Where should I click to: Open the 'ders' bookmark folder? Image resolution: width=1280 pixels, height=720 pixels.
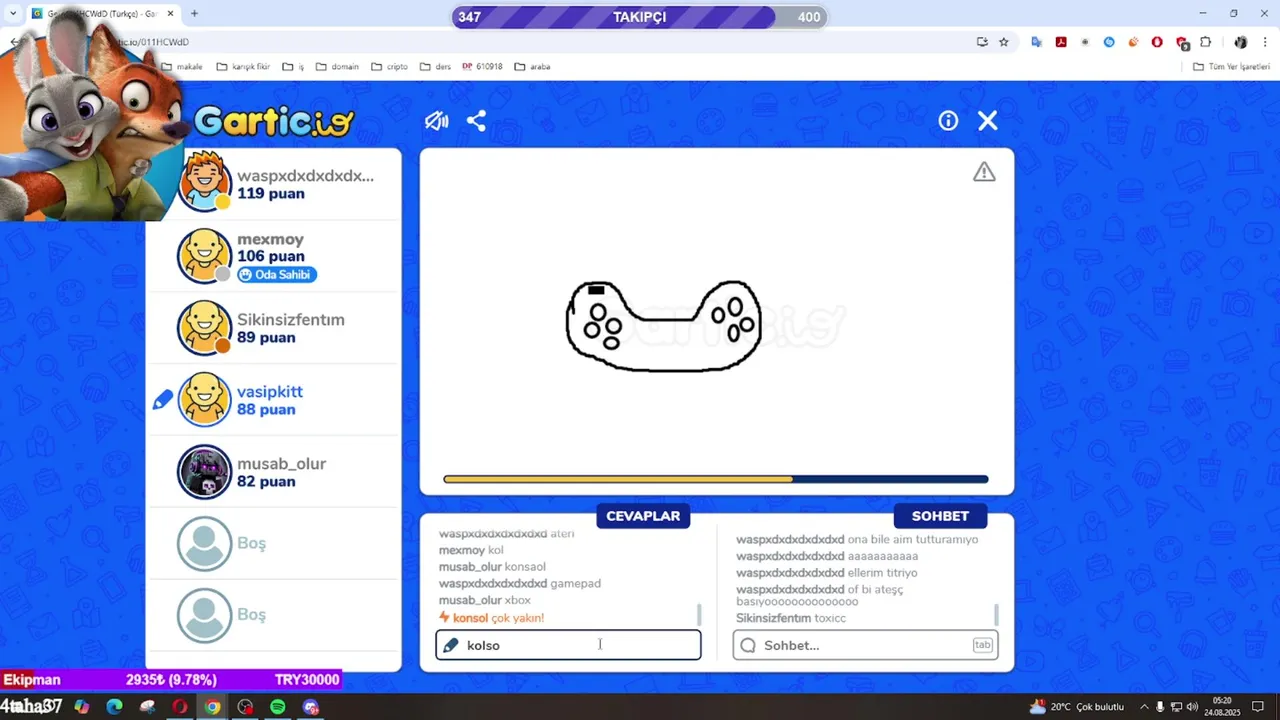point(435,67)
